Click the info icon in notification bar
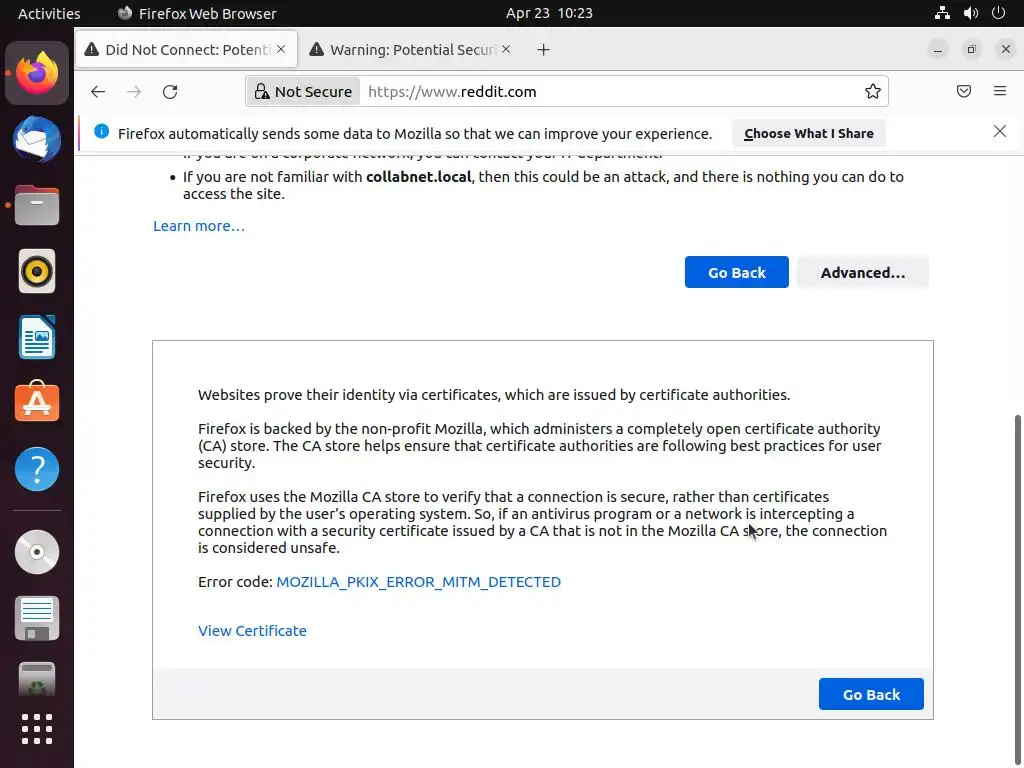The image size is (1024, 768). (x=101, y=131)
